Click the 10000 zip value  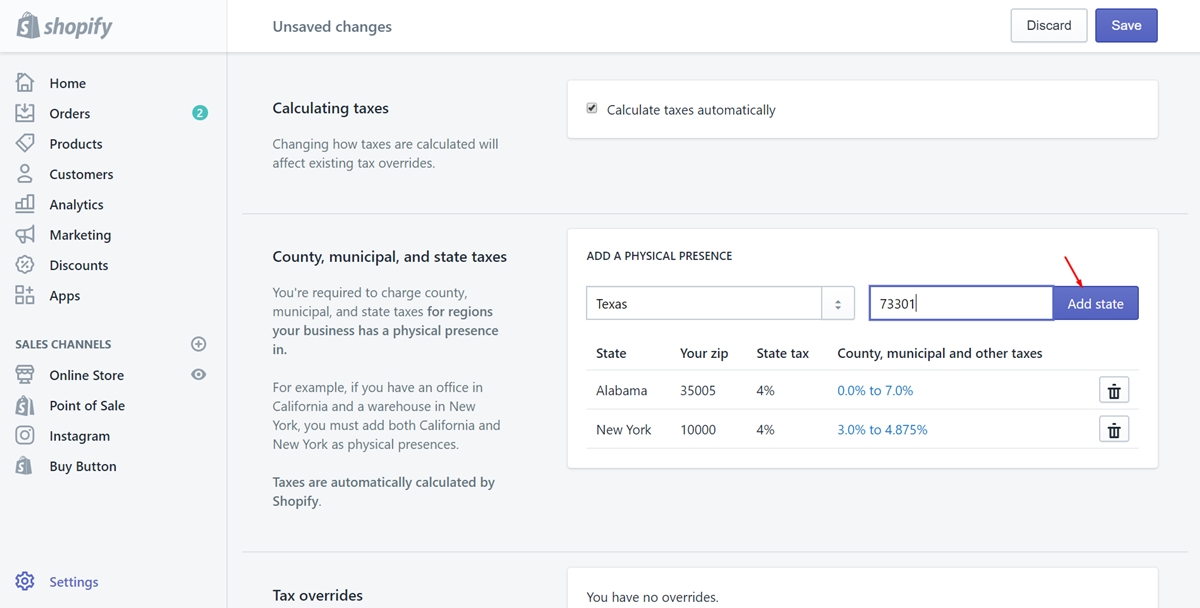click(x=698, y=430)
